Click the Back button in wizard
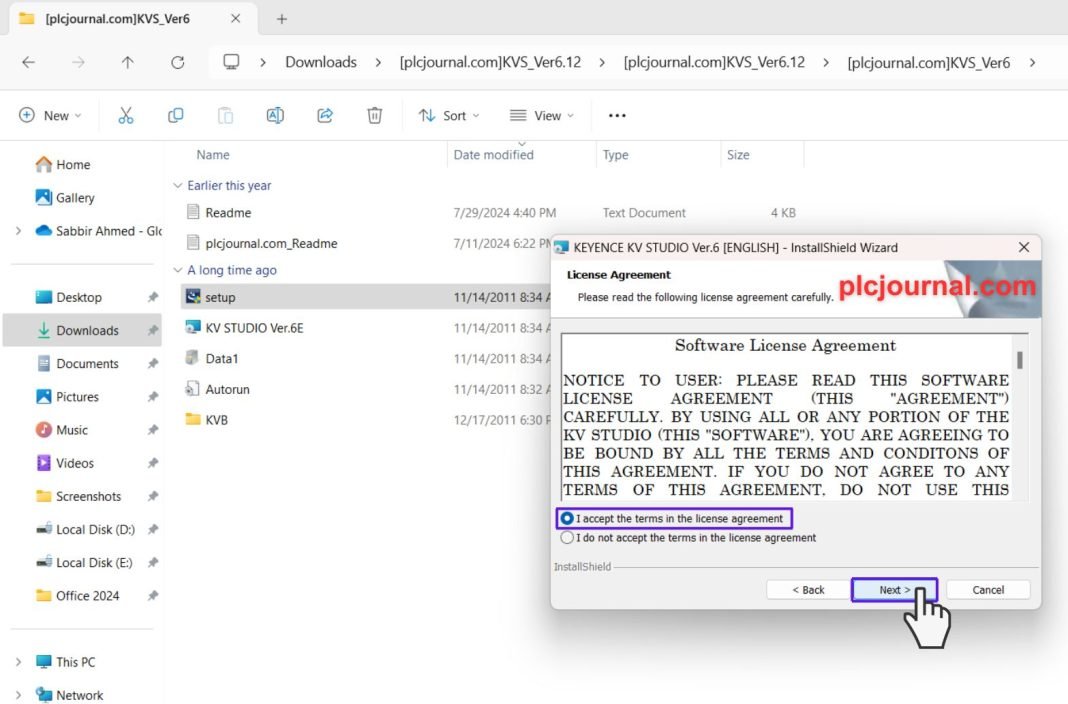 click(x=808, y=590)
